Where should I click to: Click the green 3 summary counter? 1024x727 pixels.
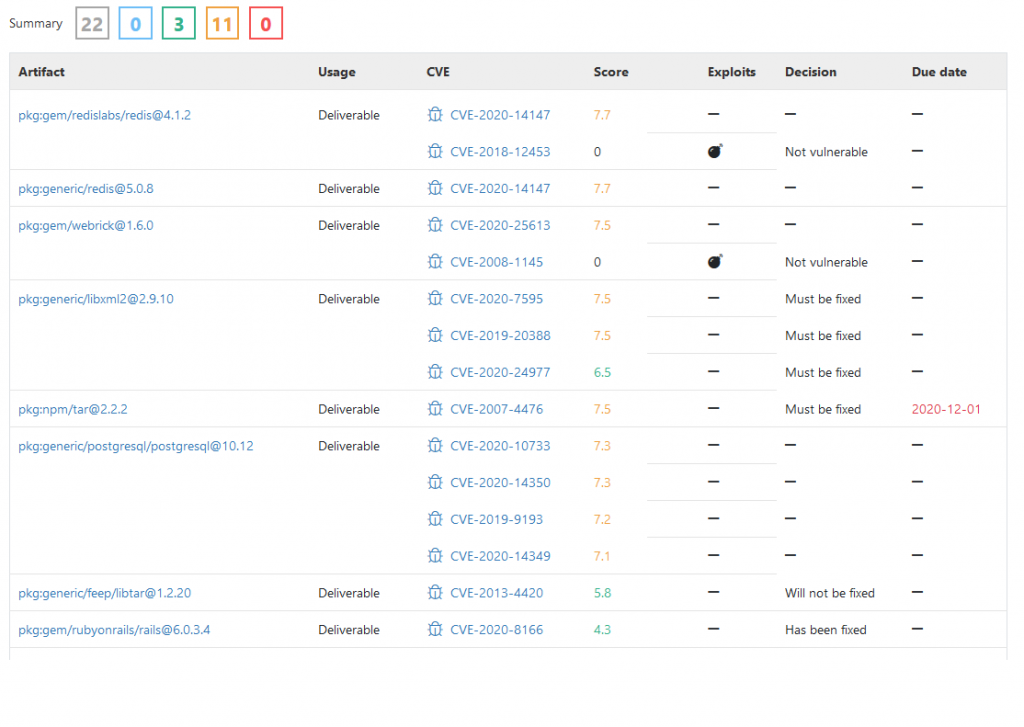coord(178,23)
